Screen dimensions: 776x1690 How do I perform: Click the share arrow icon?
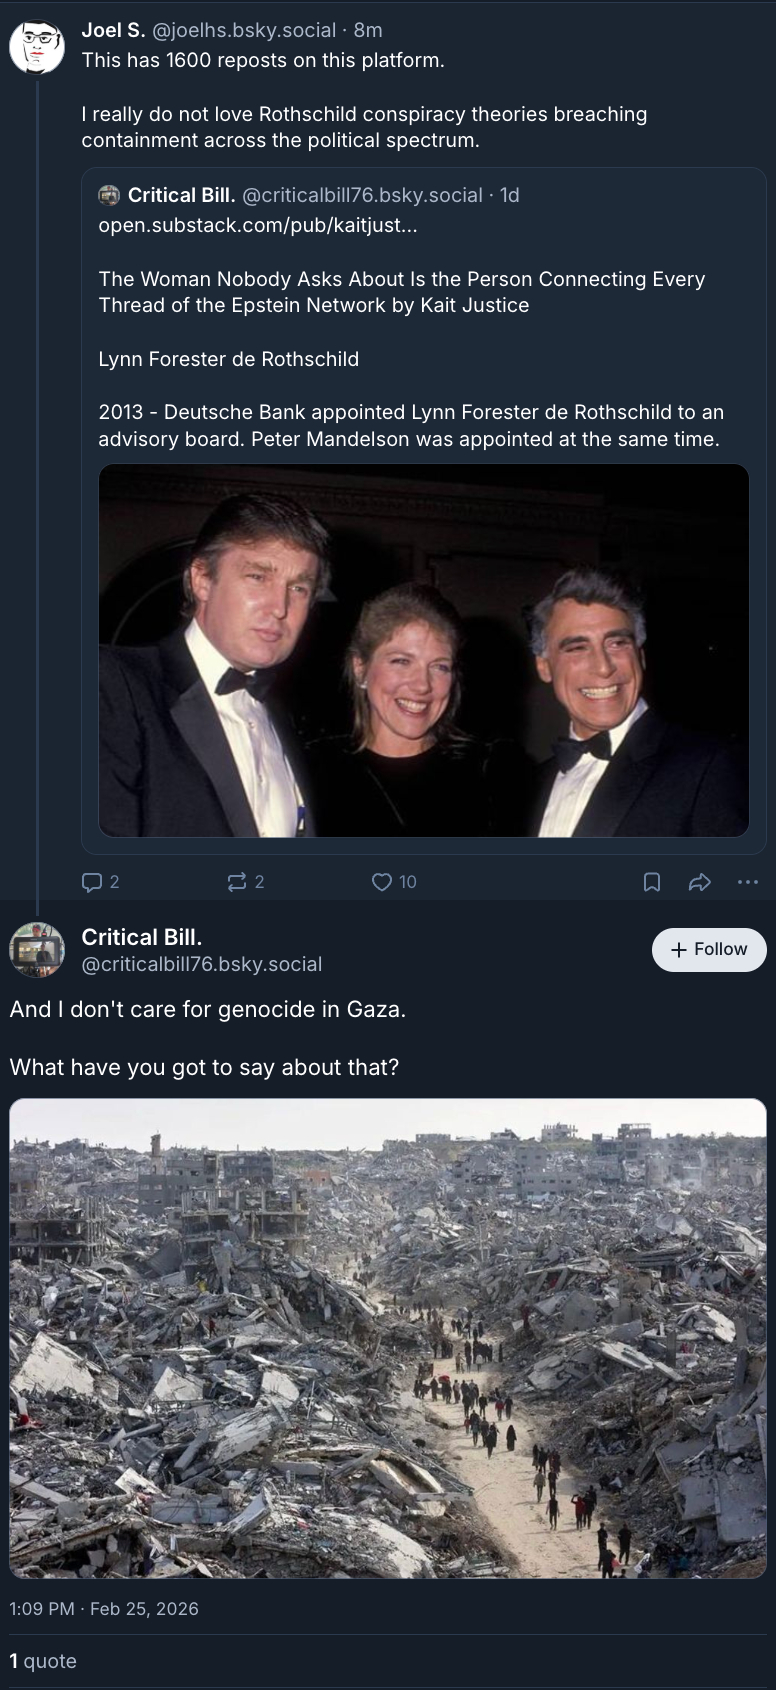(700, 882)
